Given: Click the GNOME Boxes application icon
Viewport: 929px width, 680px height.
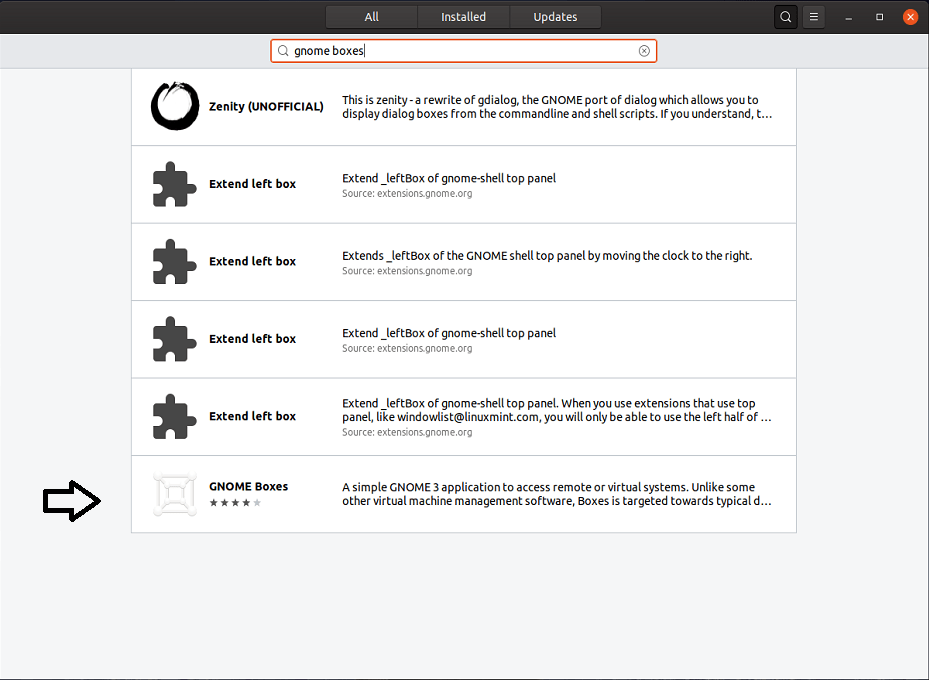Looking at the screenshot, I should (174, 493).
